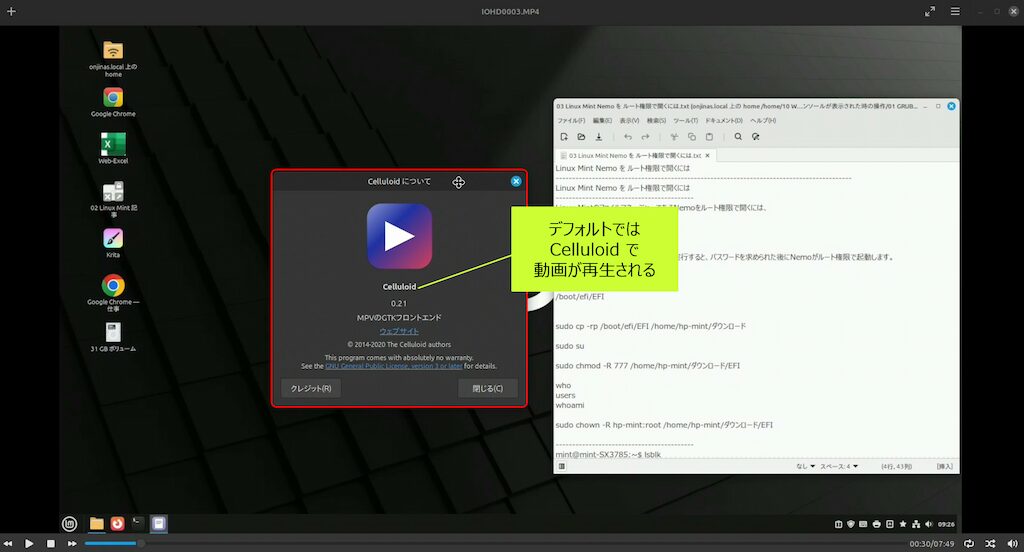
Task: Open the Linux Mint menu in taskbar
Action: coord(70,523)
